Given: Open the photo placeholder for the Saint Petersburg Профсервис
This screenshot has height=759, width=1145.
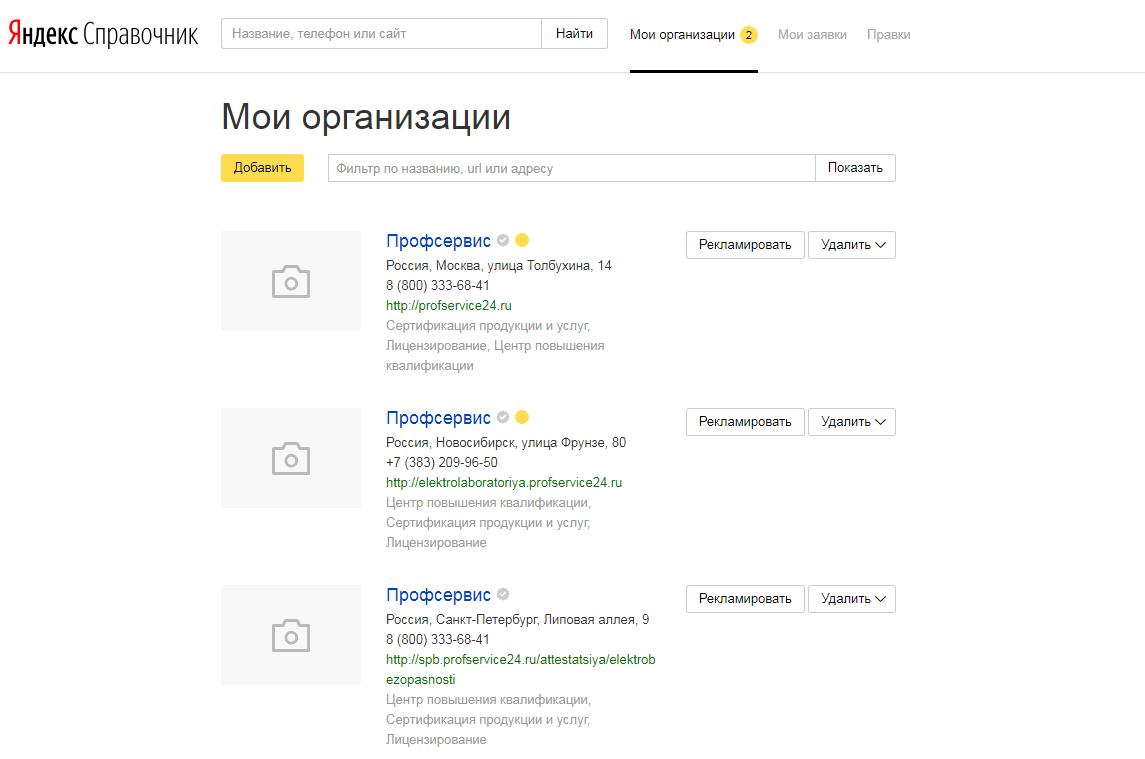Looking at the screenshot, I should pyautogui.click(x=291, y=635).
